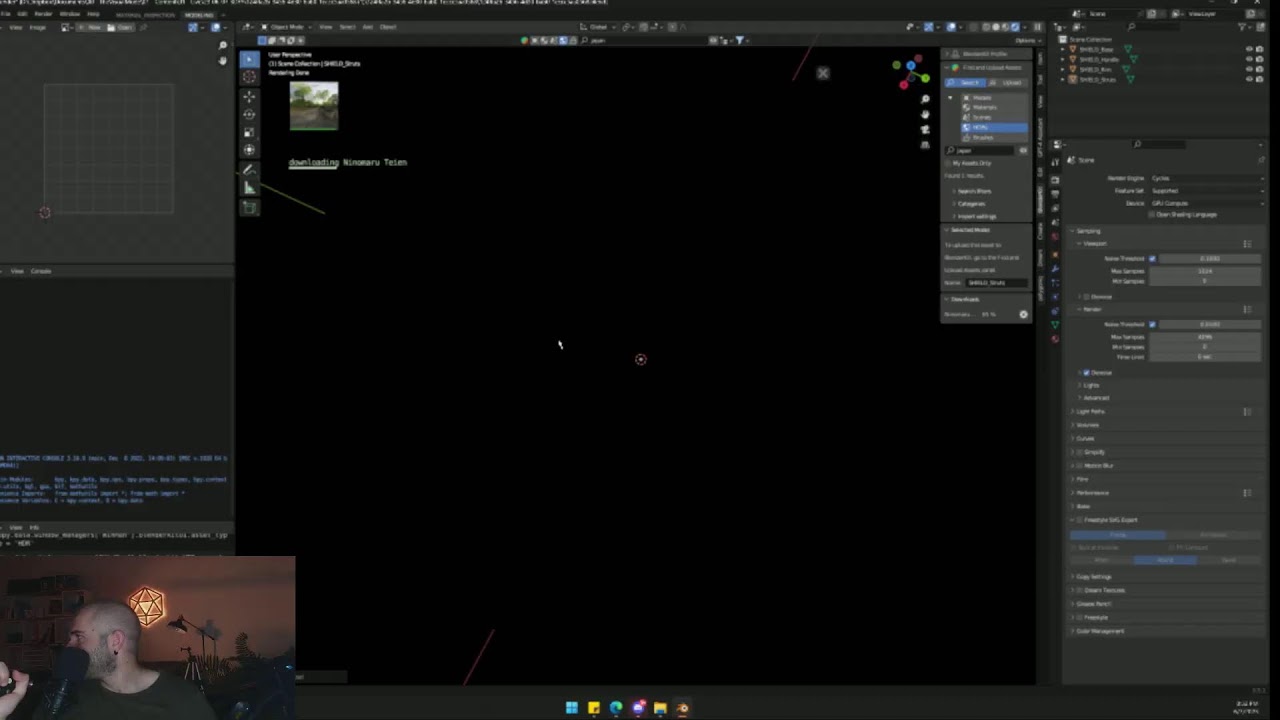The width and height of the screenshot is (1280, 720).
Task: Toggle camera view icon in viewport
Action: click(925, 129)
